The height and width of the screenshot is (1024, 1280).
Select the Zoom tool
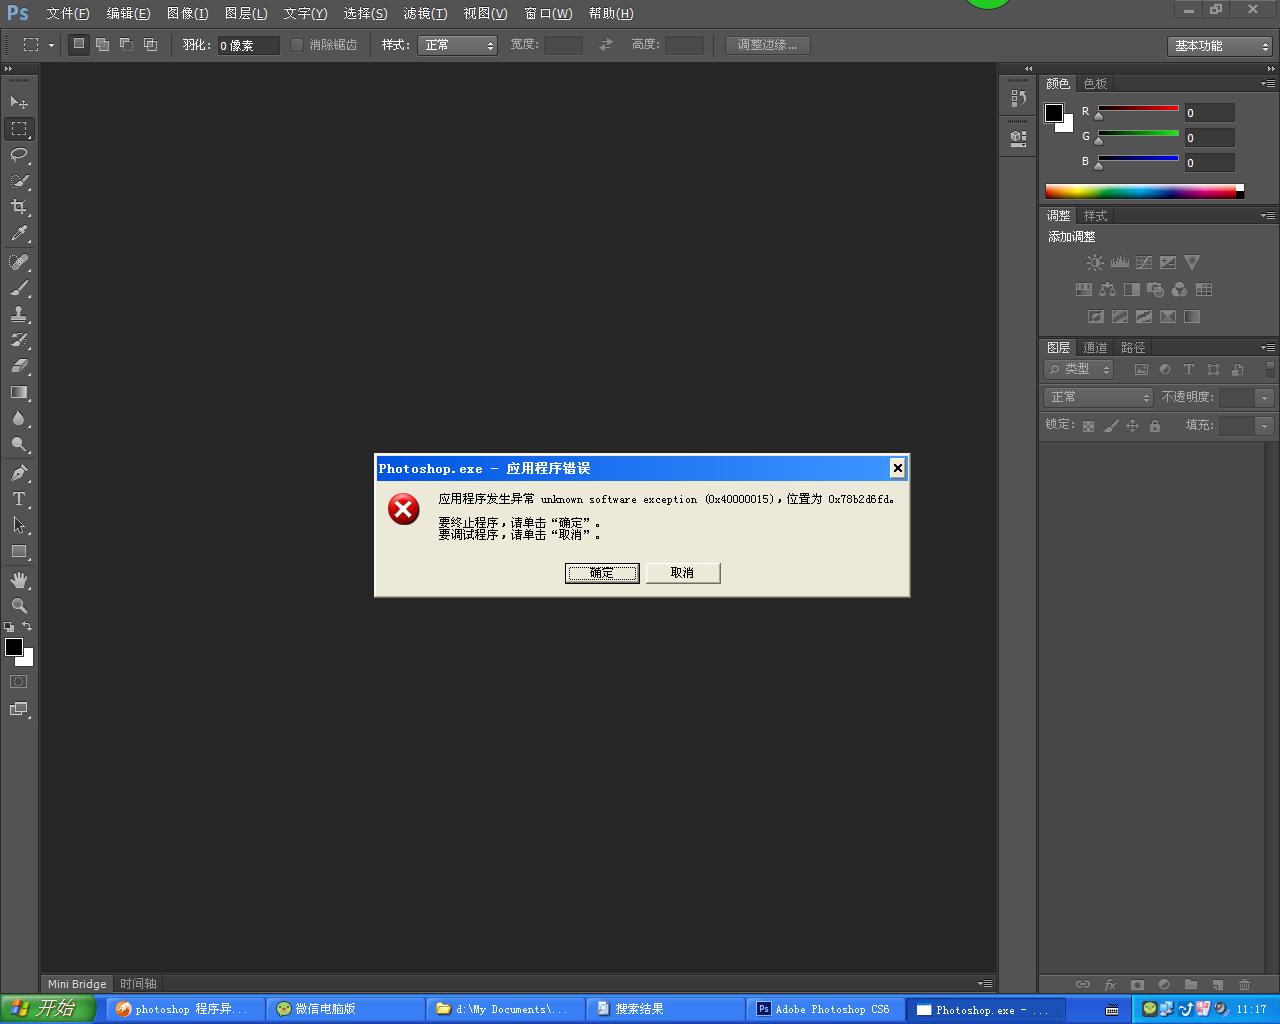coord(19,606)
